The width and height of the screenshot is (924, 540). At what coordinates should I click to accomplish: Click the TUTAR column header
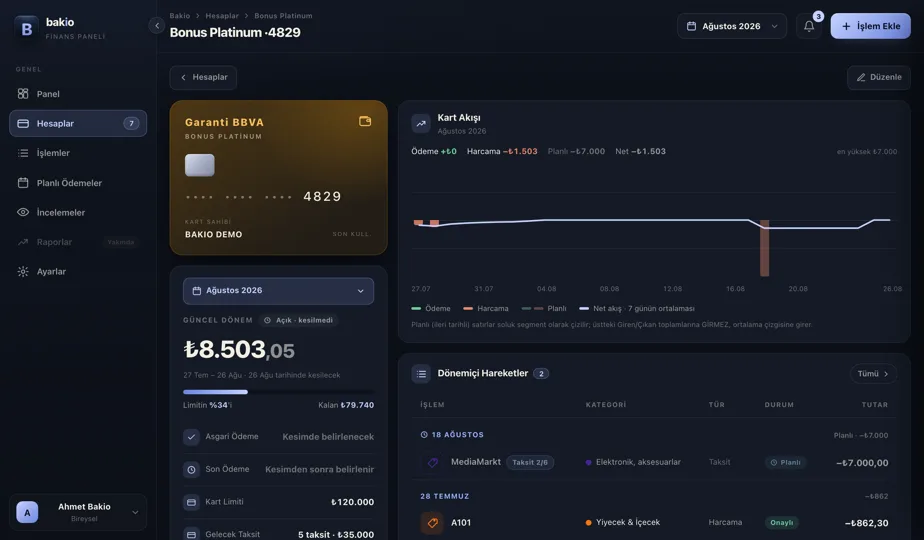[x=874, y=405]
